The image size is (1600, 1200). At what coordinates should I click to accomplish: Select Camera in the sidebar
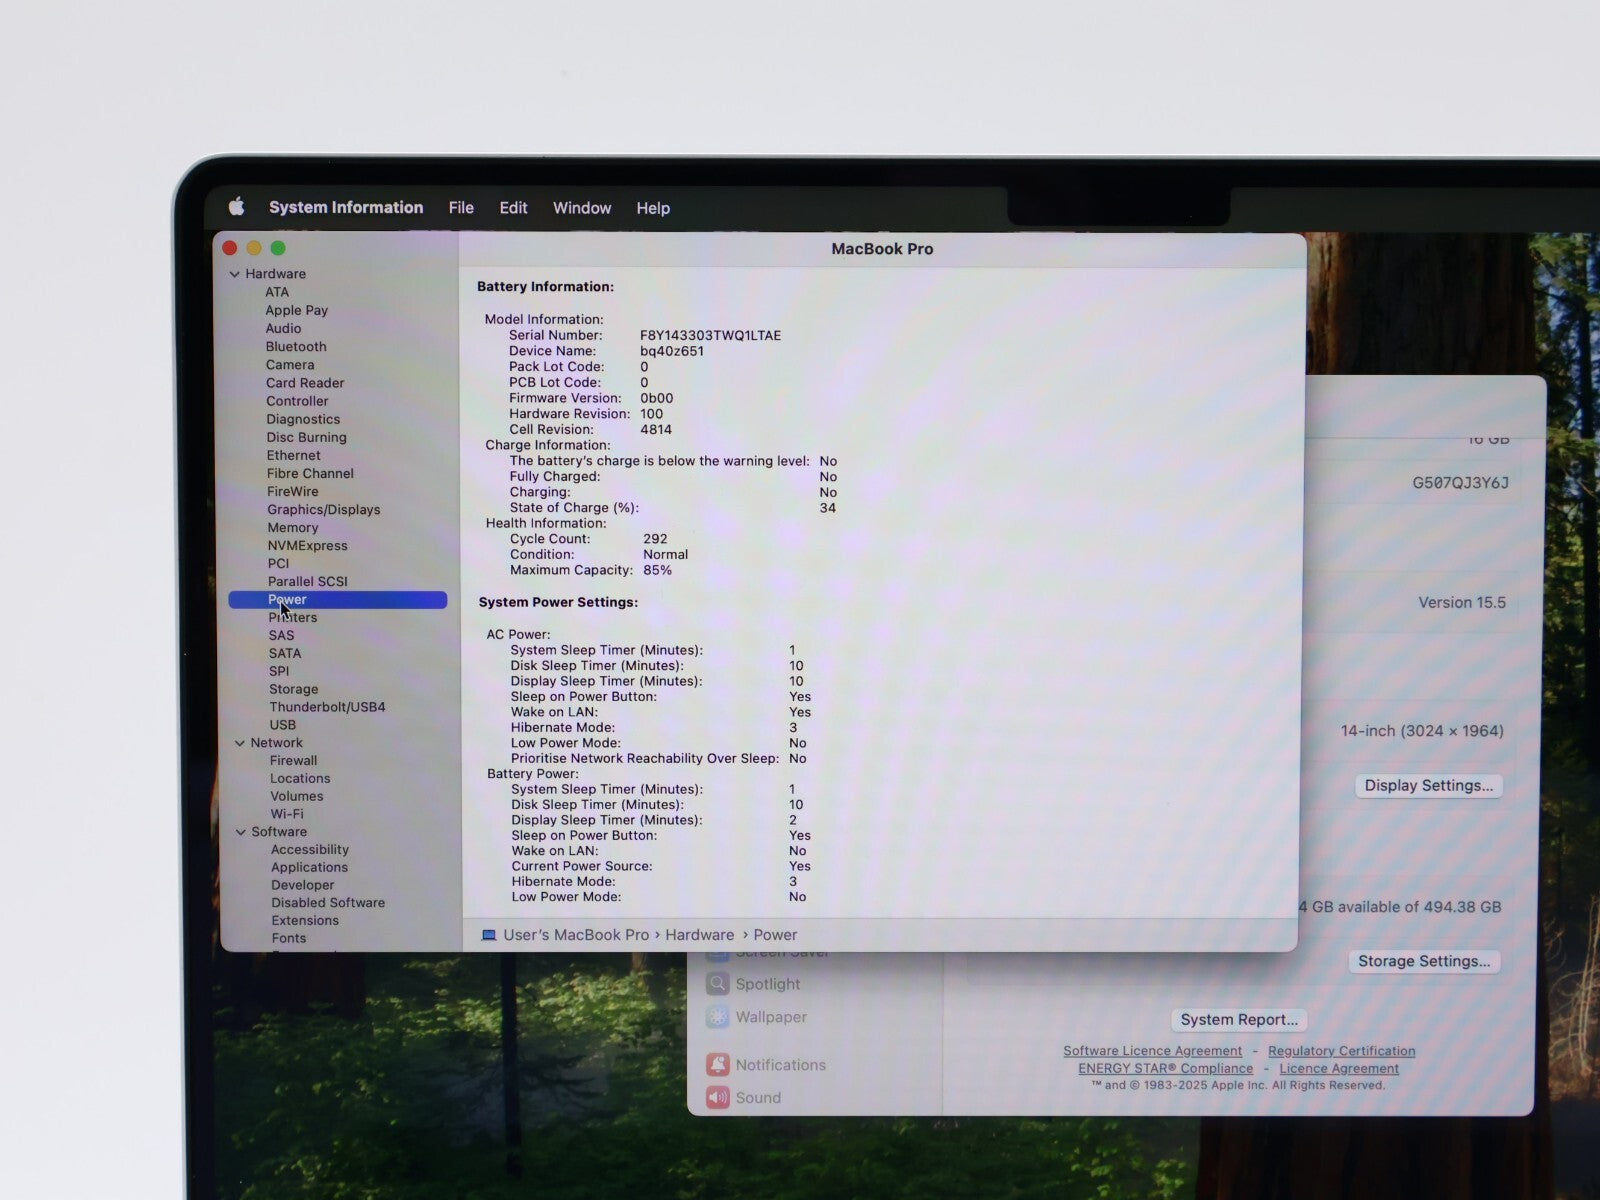click(x=290, y=365)
